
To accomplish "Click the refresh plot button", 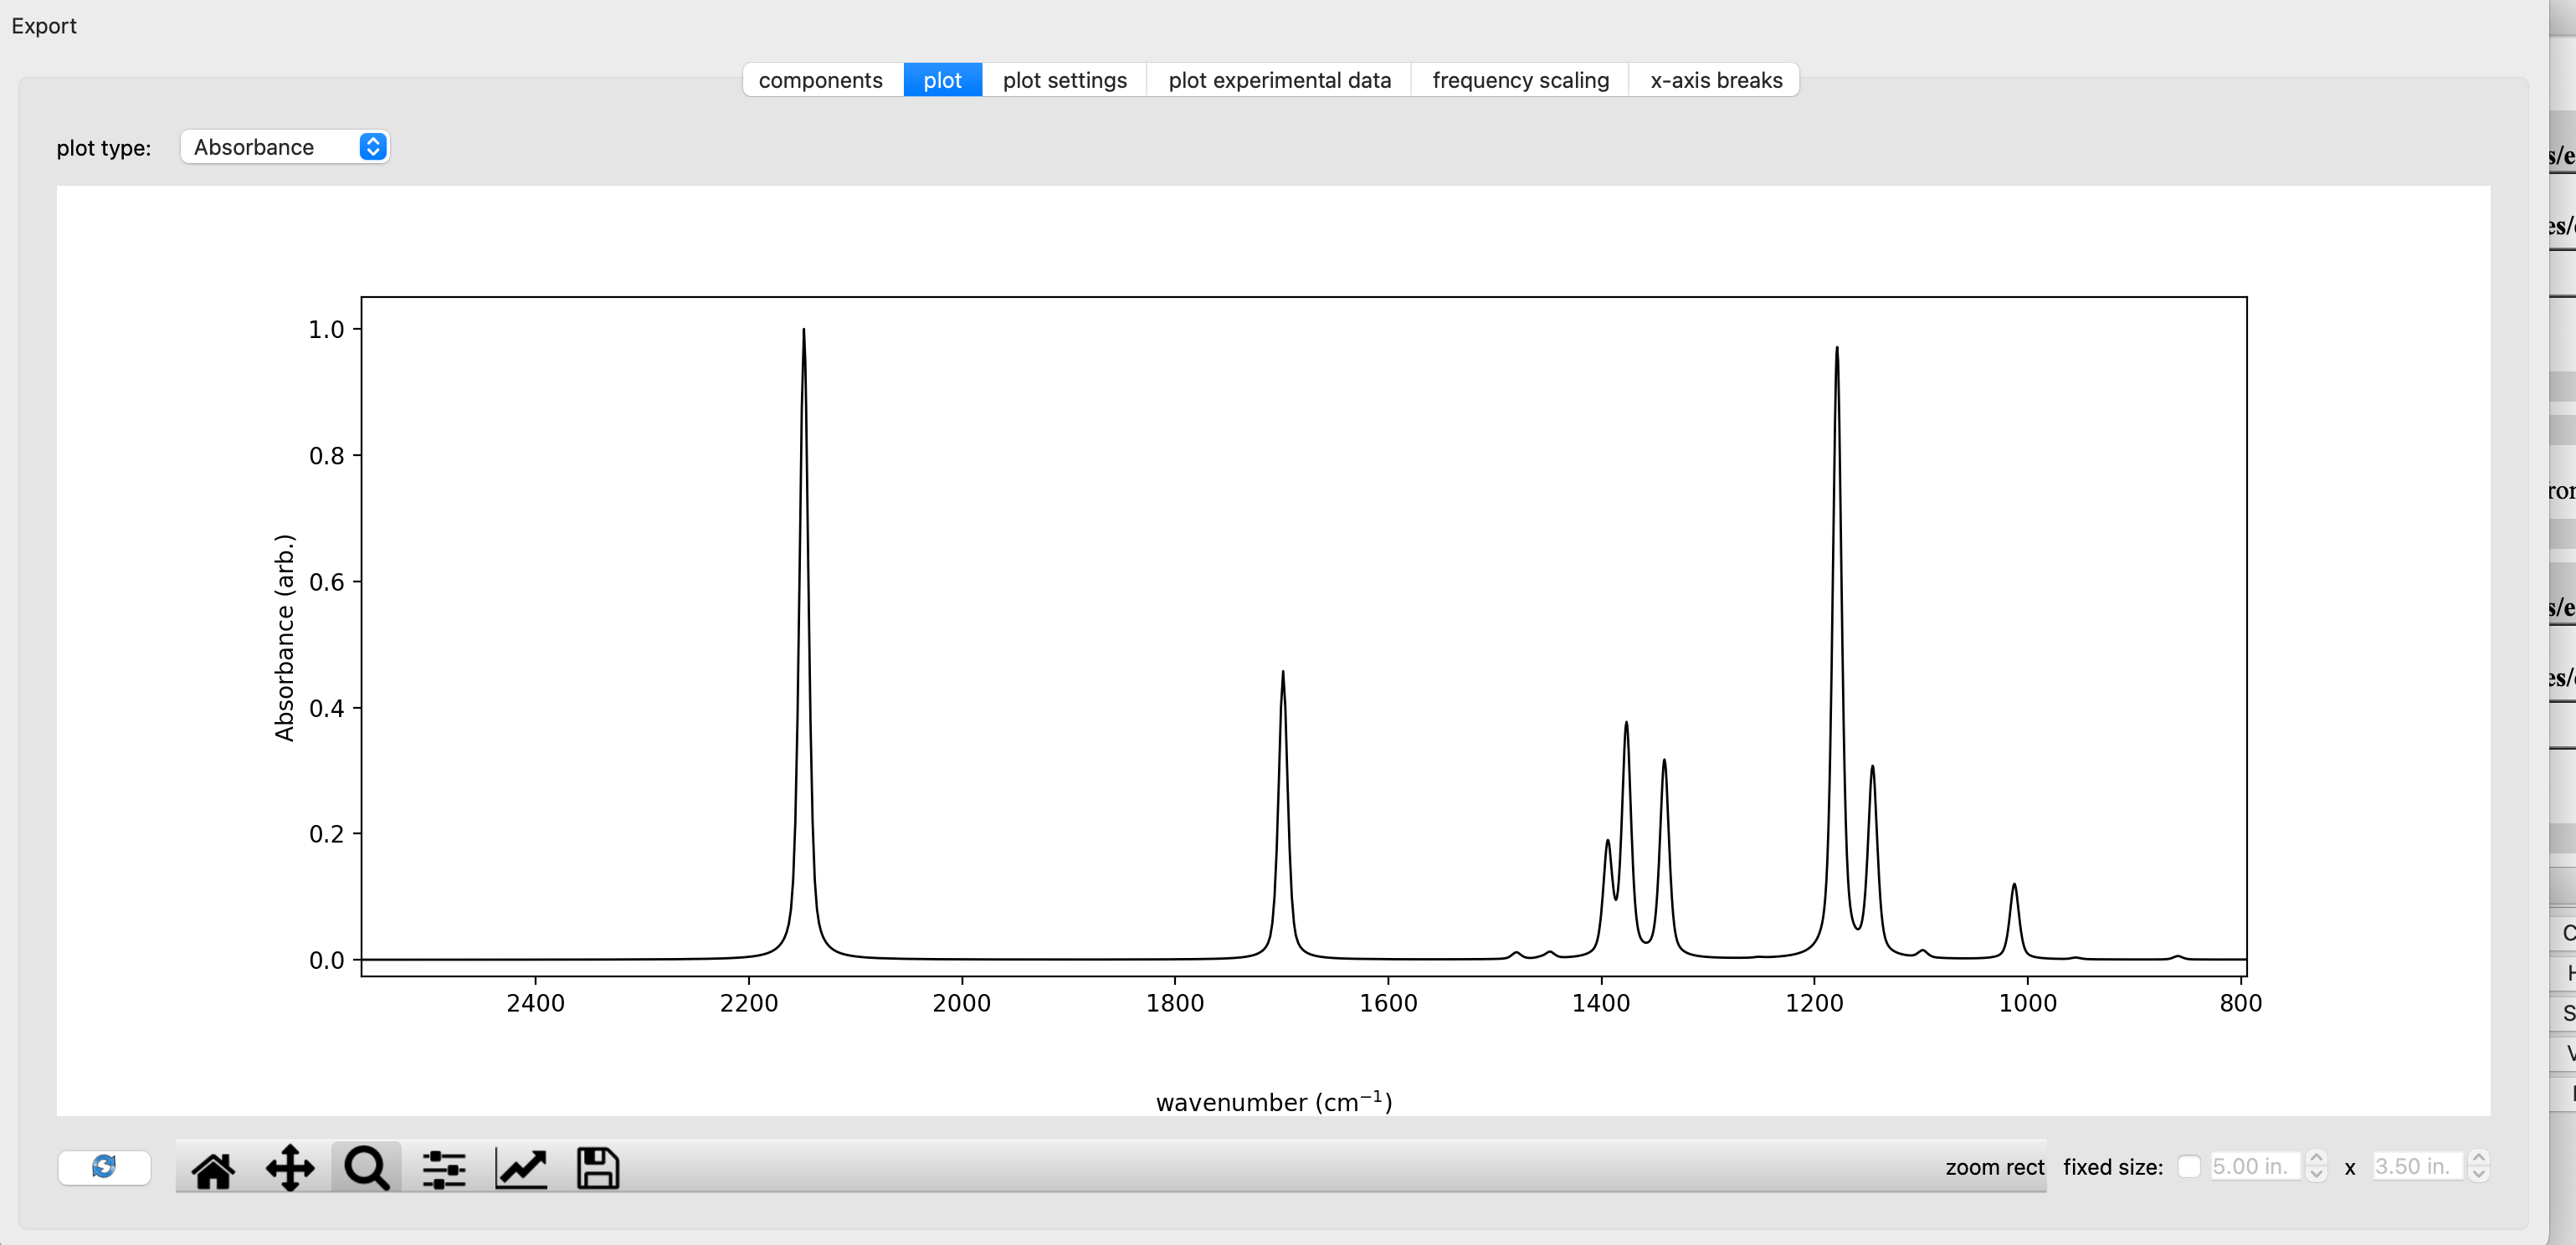I will (104, 1167).
